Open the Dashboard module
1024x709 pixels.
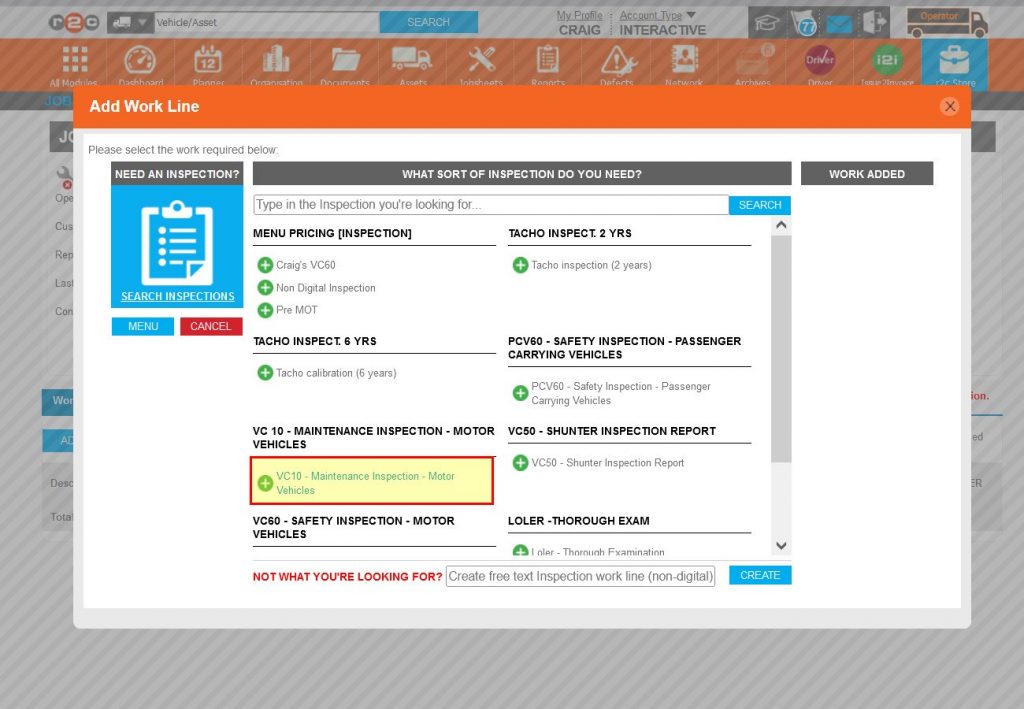click(x=140, y=62)
